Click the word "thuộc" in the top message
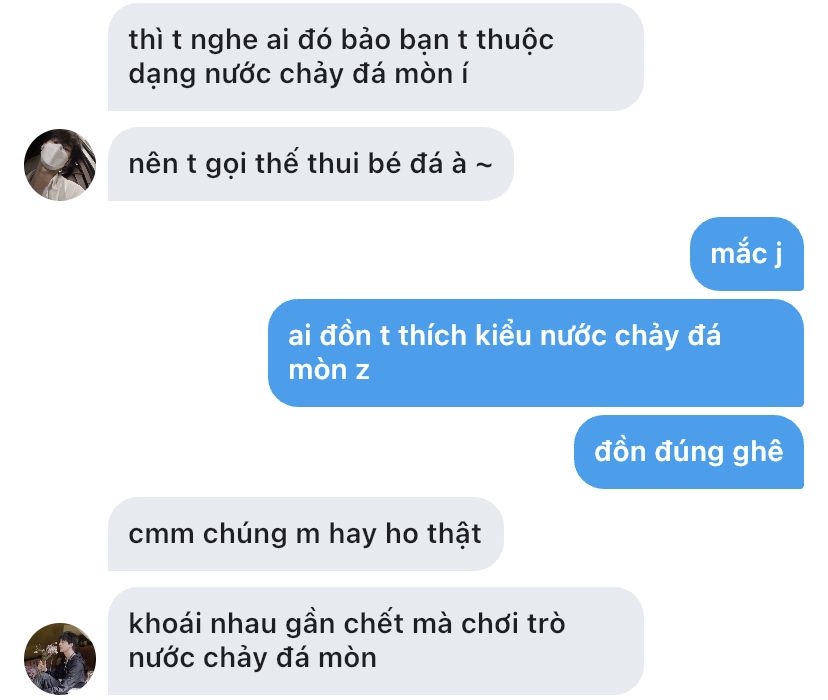Image resolution: width=828 pixels, height=700 pixels. (x=515, y=40)
